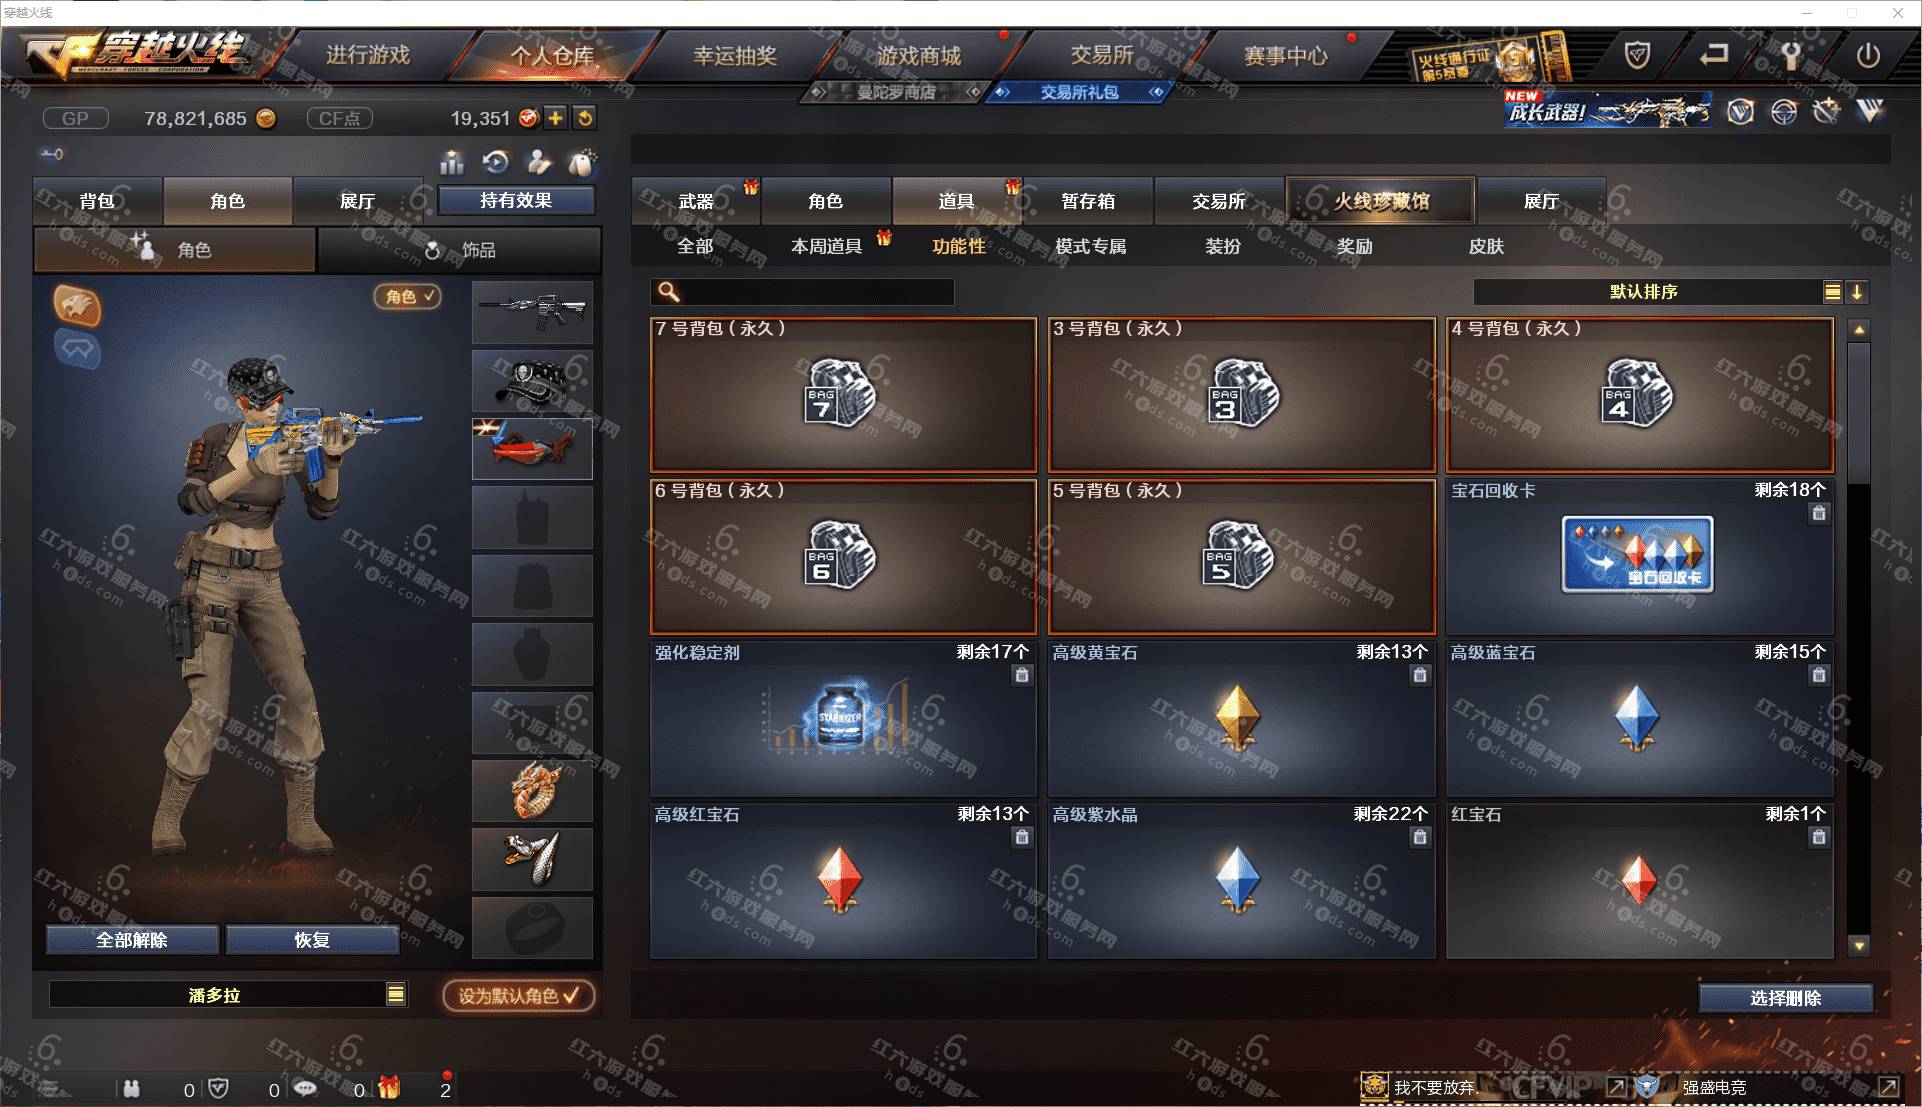Click the 选择删除 button

pyautogui.click(x=1785, y=998)
